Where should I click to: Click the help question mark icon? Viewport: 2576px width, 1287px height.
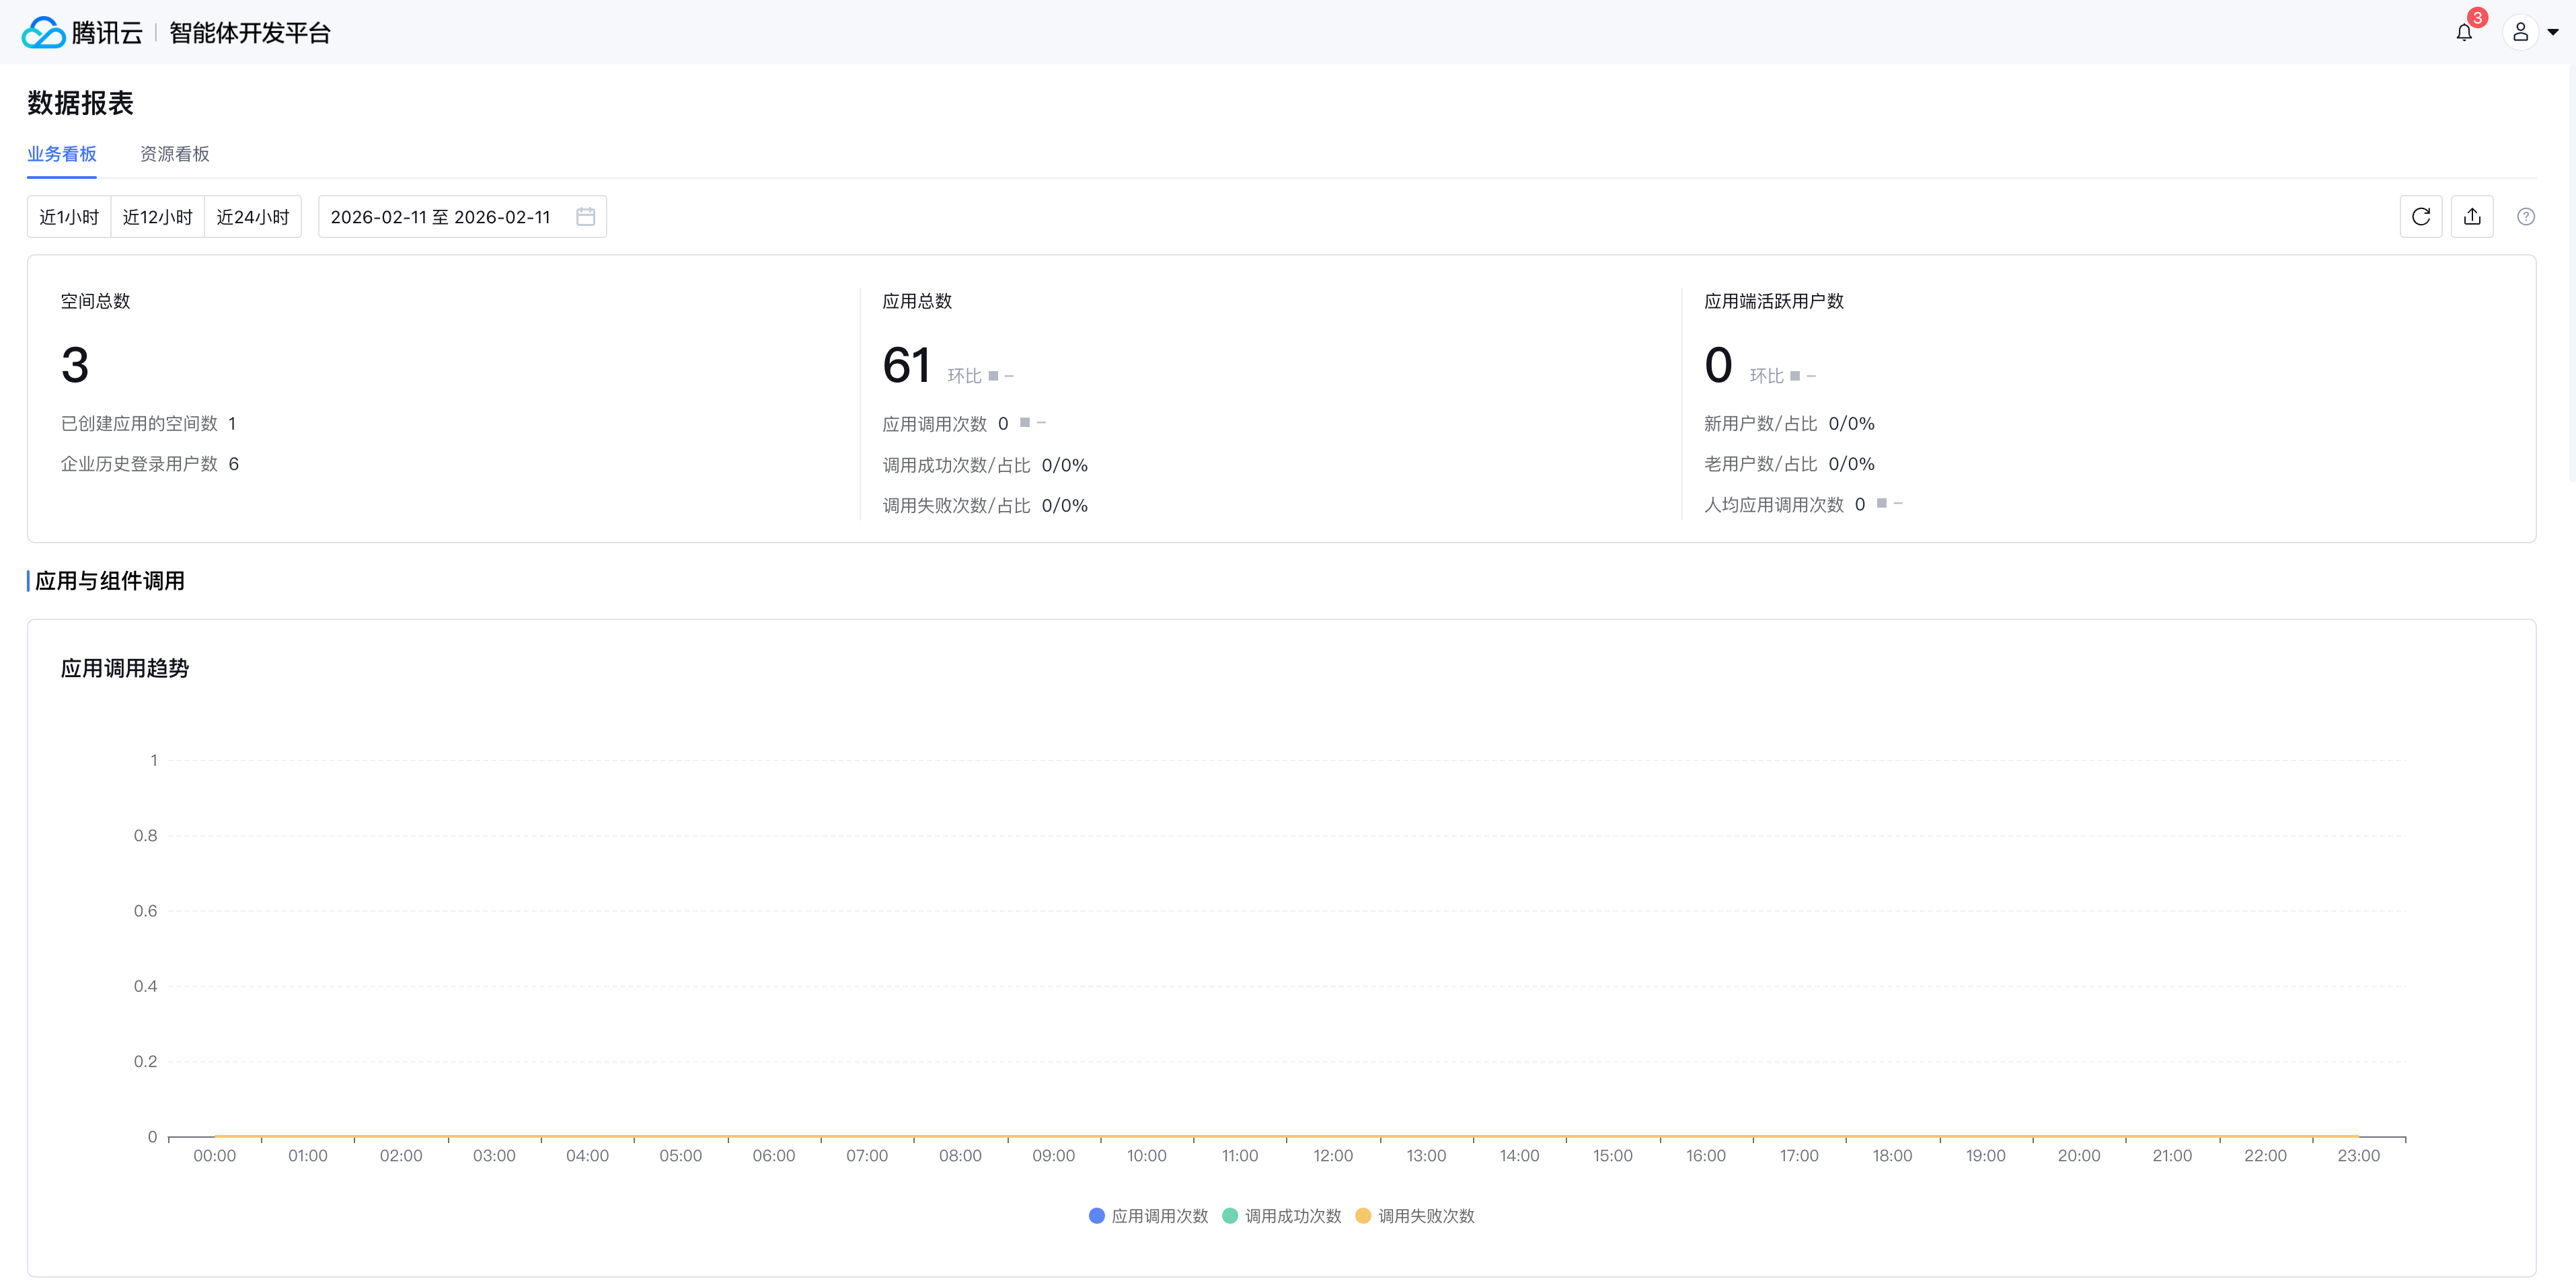tap(2525, 217)
